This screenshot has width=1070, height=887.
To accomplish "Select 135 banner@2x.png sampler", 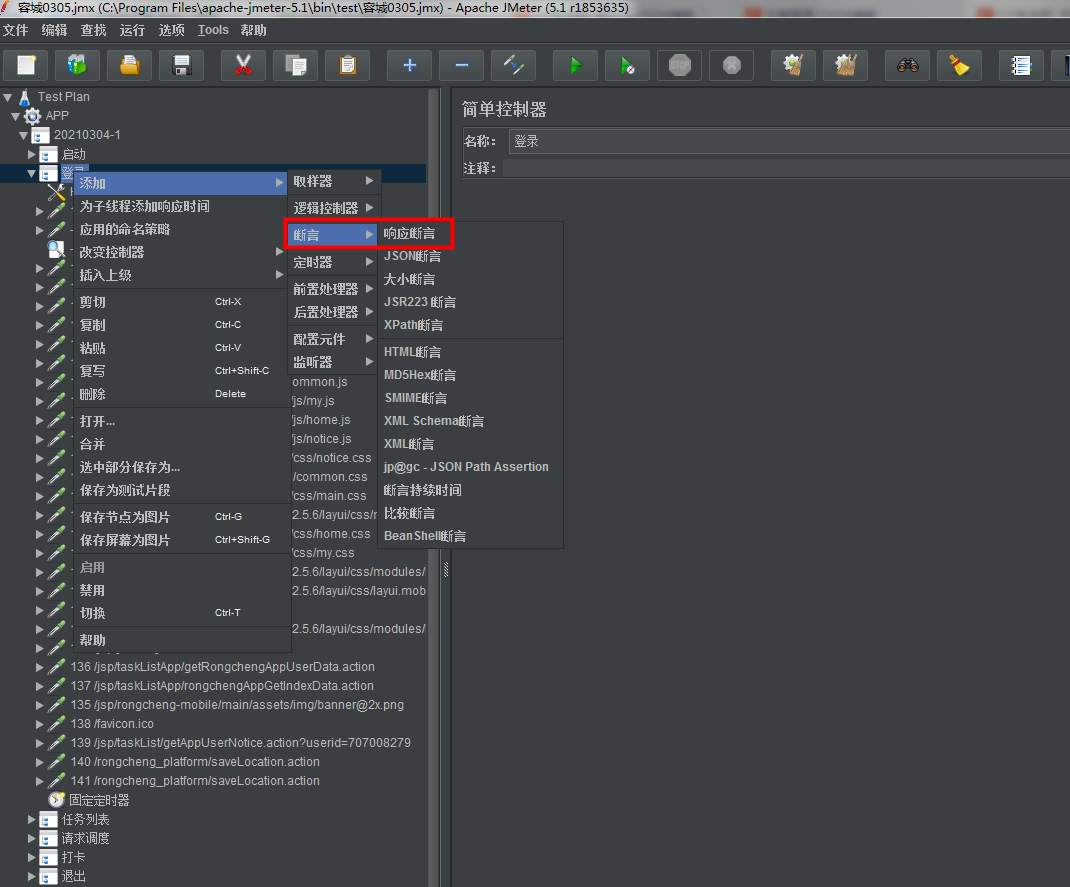I will click(237, 705).
